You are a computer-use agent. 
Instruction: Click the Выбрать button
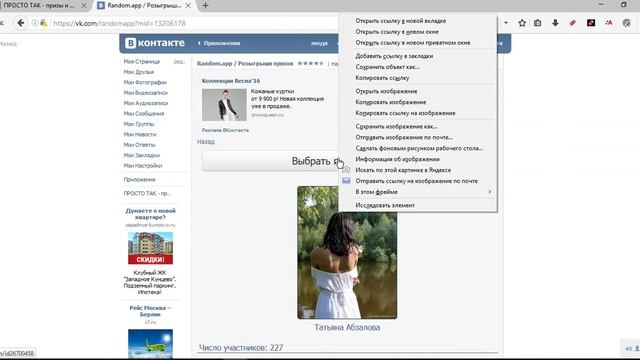pyautogui.click(x=271, y=161)
